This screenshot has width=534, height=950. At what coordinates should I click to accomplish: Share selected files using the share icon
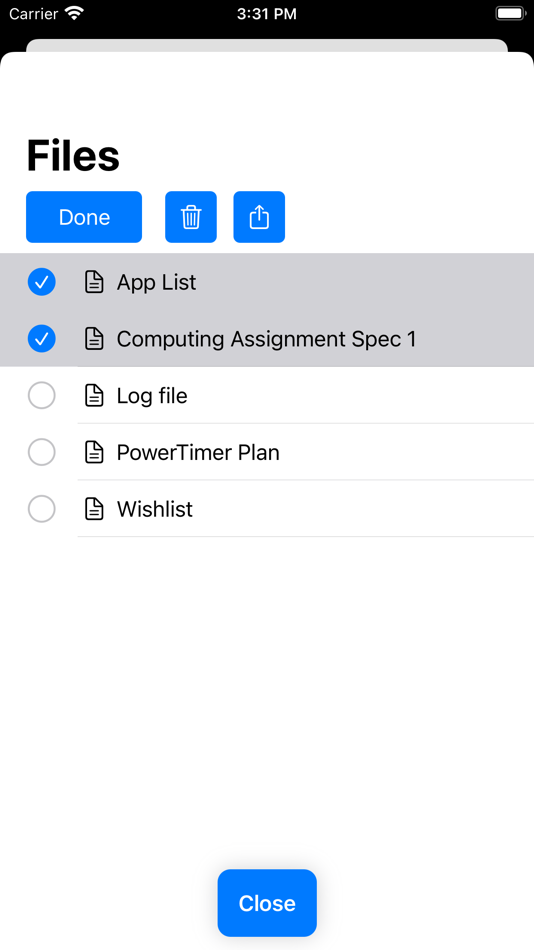[x=259, y=217]
